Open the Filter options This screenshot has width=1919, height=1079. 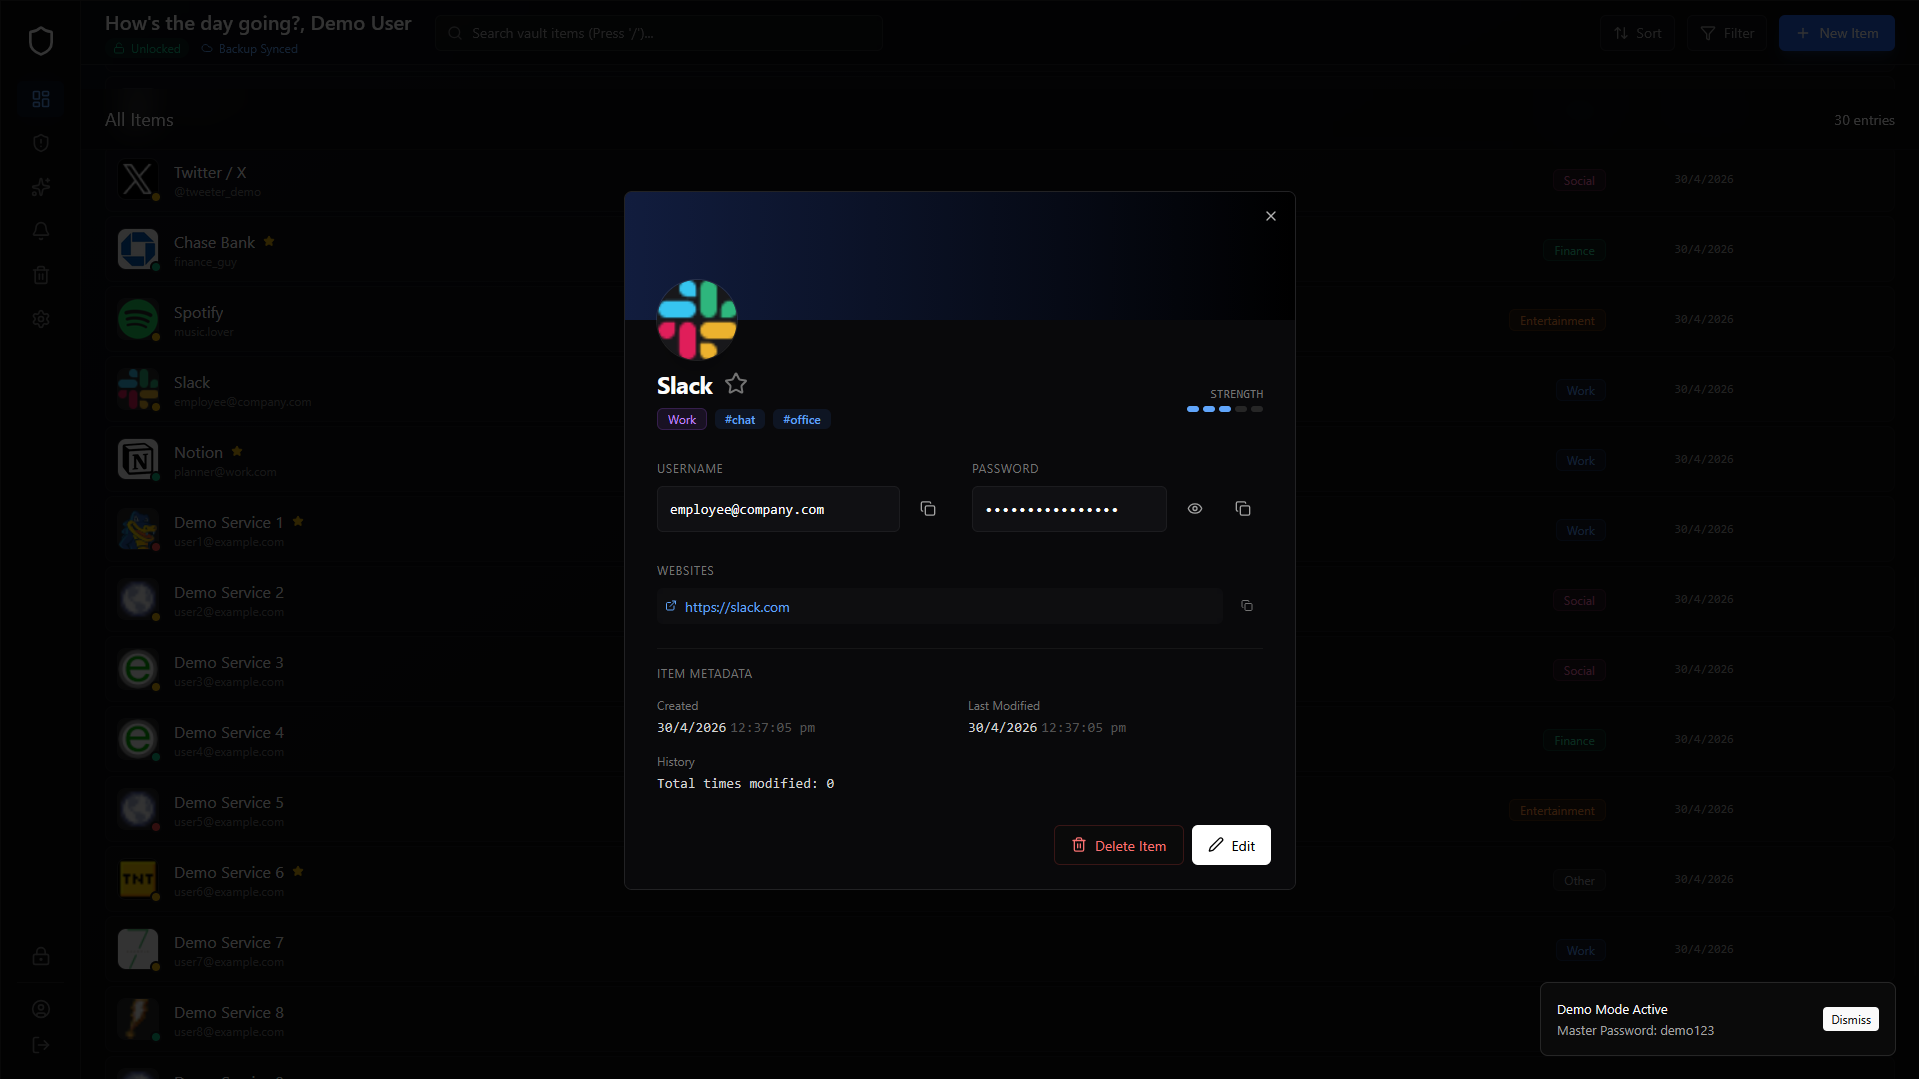tap(1725, 33)
